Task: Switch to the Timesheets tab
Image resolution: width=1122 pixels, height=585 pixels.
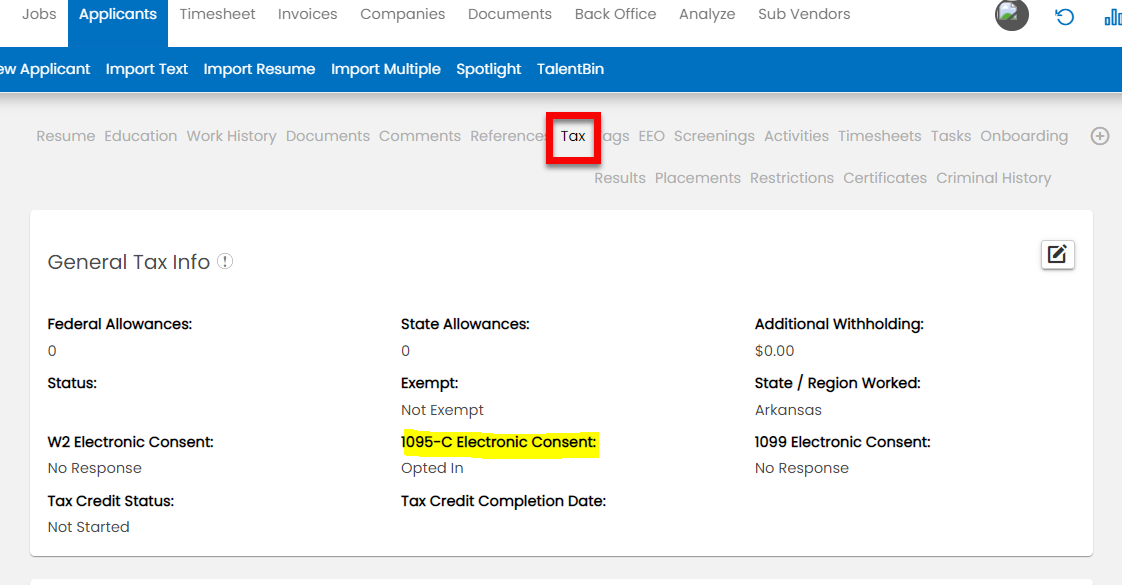Action: pos(879,136)
